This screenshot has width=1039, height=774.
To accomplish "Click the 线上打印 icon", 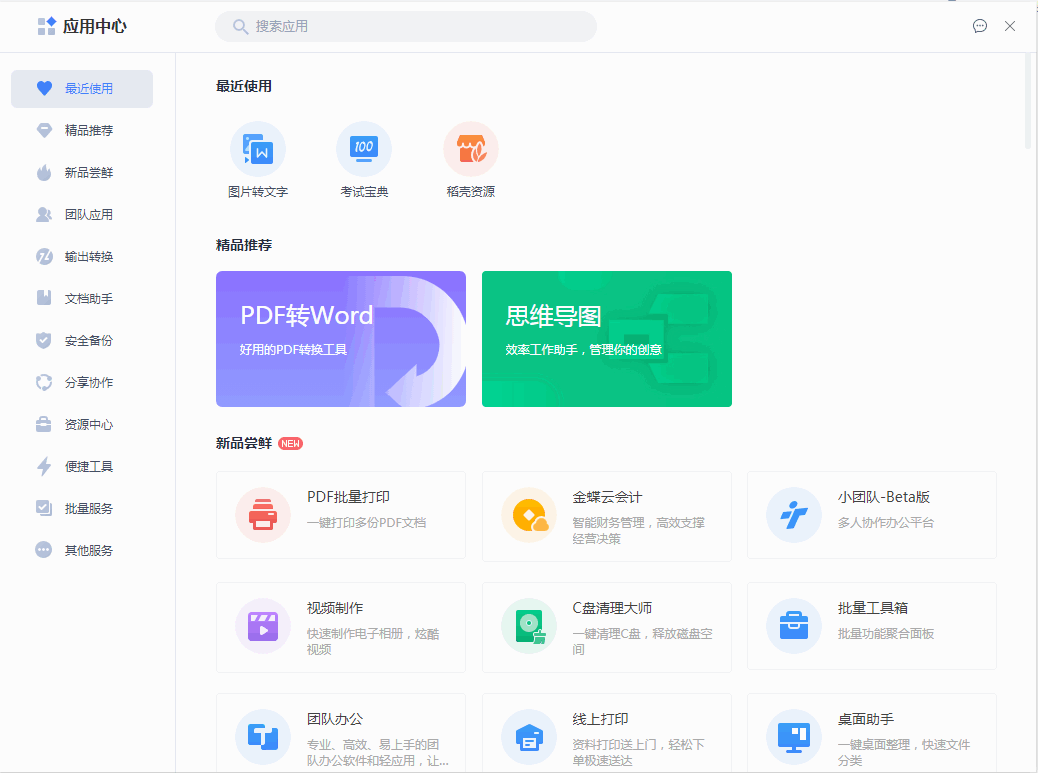I will click(529, 737).
